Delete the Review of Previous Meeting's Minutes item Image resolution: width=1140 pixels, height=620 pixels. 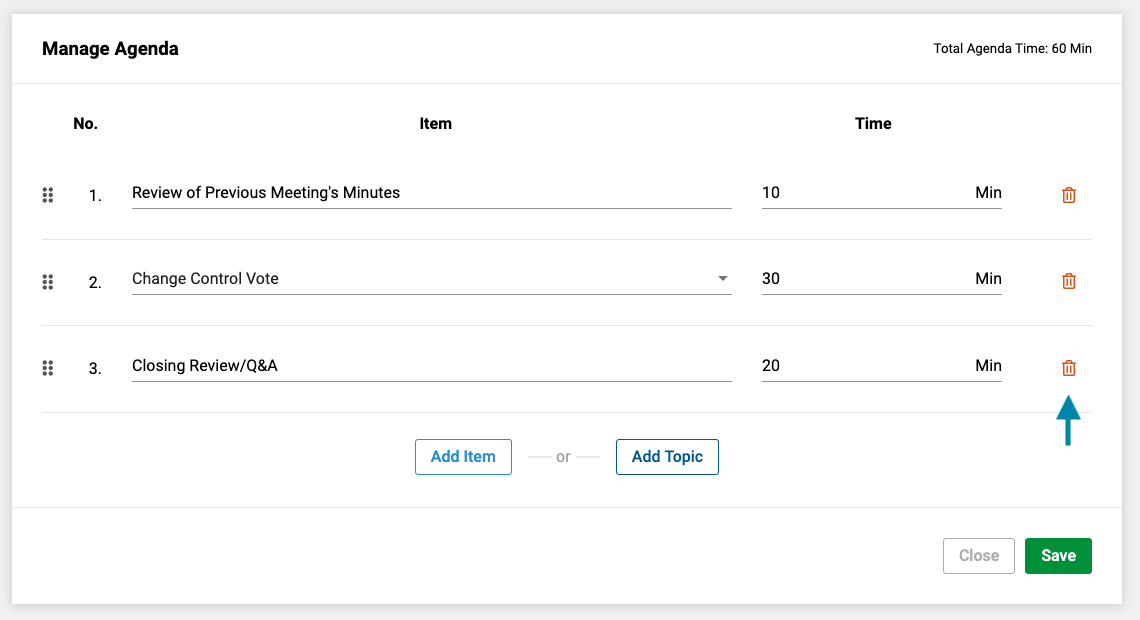point(1068,195)
